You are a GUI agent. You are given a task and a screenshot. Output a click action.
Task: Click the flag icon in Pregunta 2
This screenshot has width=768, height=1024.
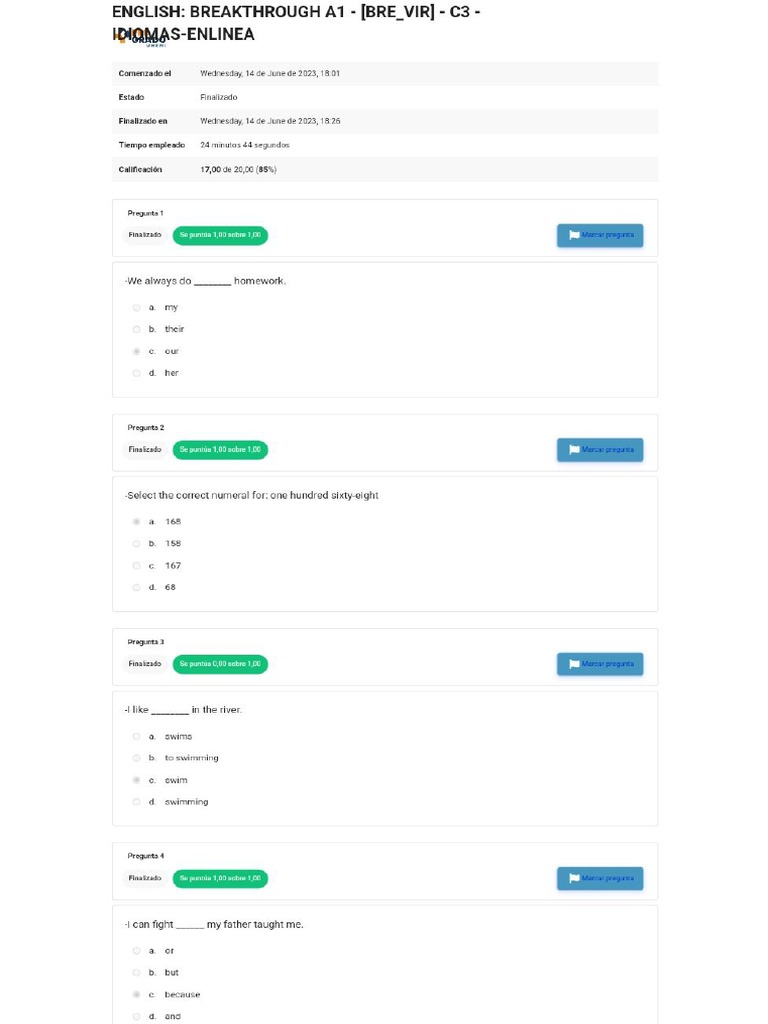pos(574,450)
